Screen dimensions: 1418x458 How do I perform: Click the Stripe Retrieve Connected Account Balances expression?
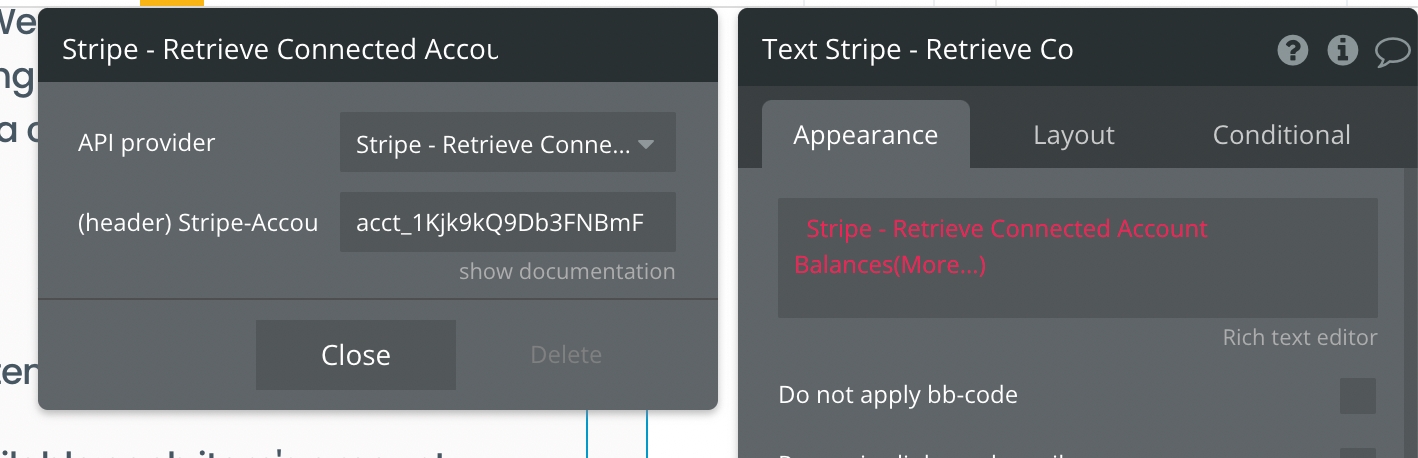pyautogui.click(x=1001, y=247)
